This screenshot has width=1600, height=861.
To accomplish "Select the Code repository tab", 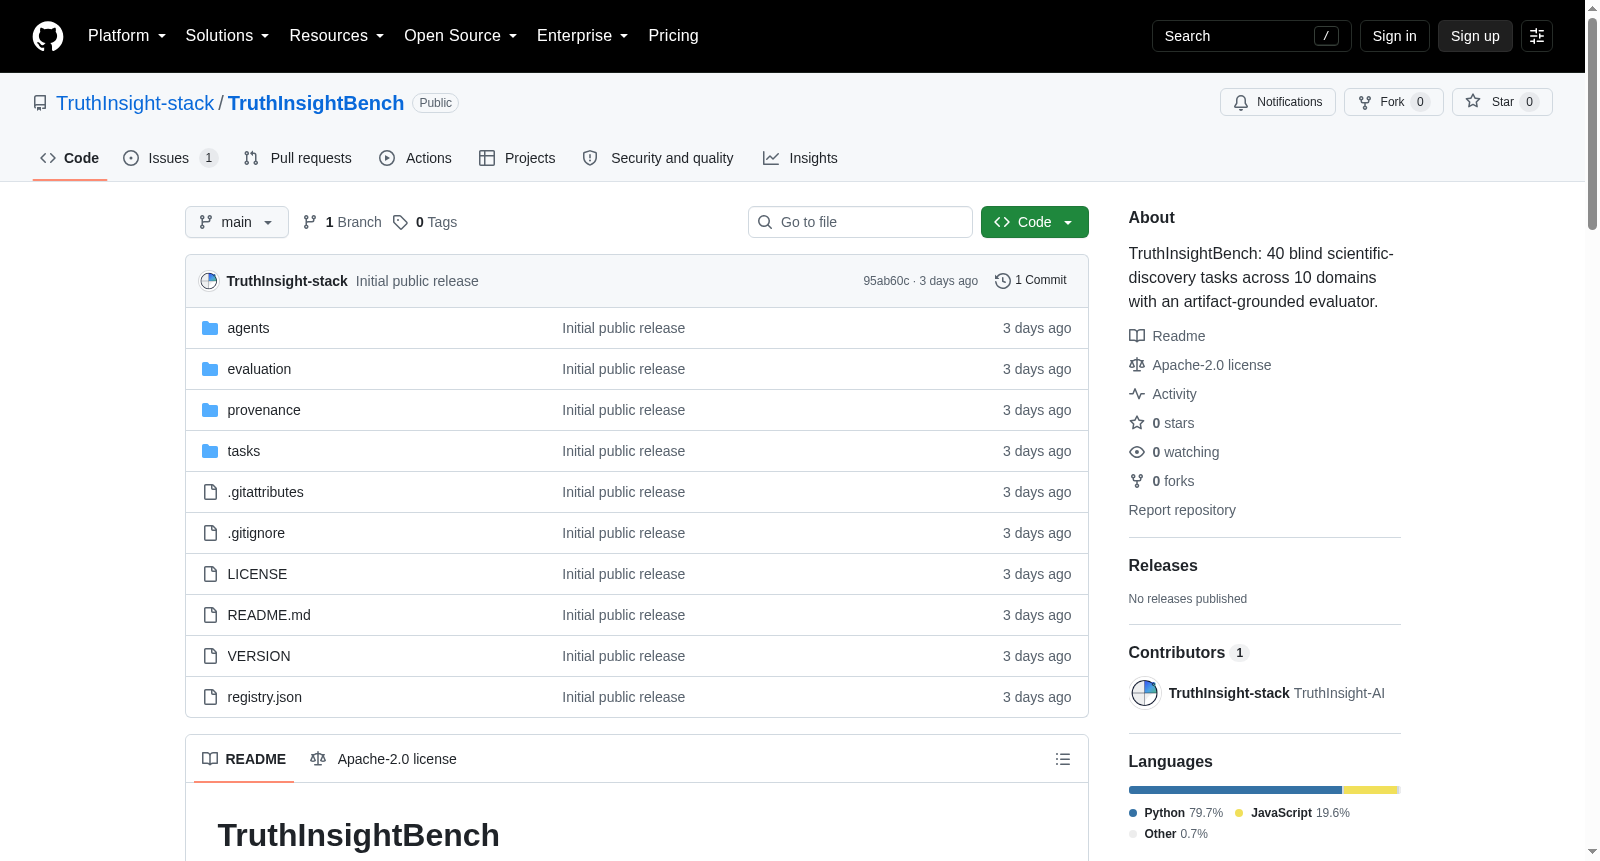I will click(x=70, y=158).
